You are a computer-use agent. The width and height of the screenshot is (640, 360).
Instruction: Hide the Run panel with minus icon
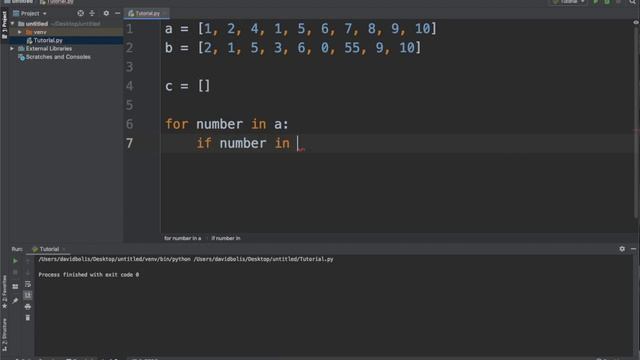tap(633, 249)
